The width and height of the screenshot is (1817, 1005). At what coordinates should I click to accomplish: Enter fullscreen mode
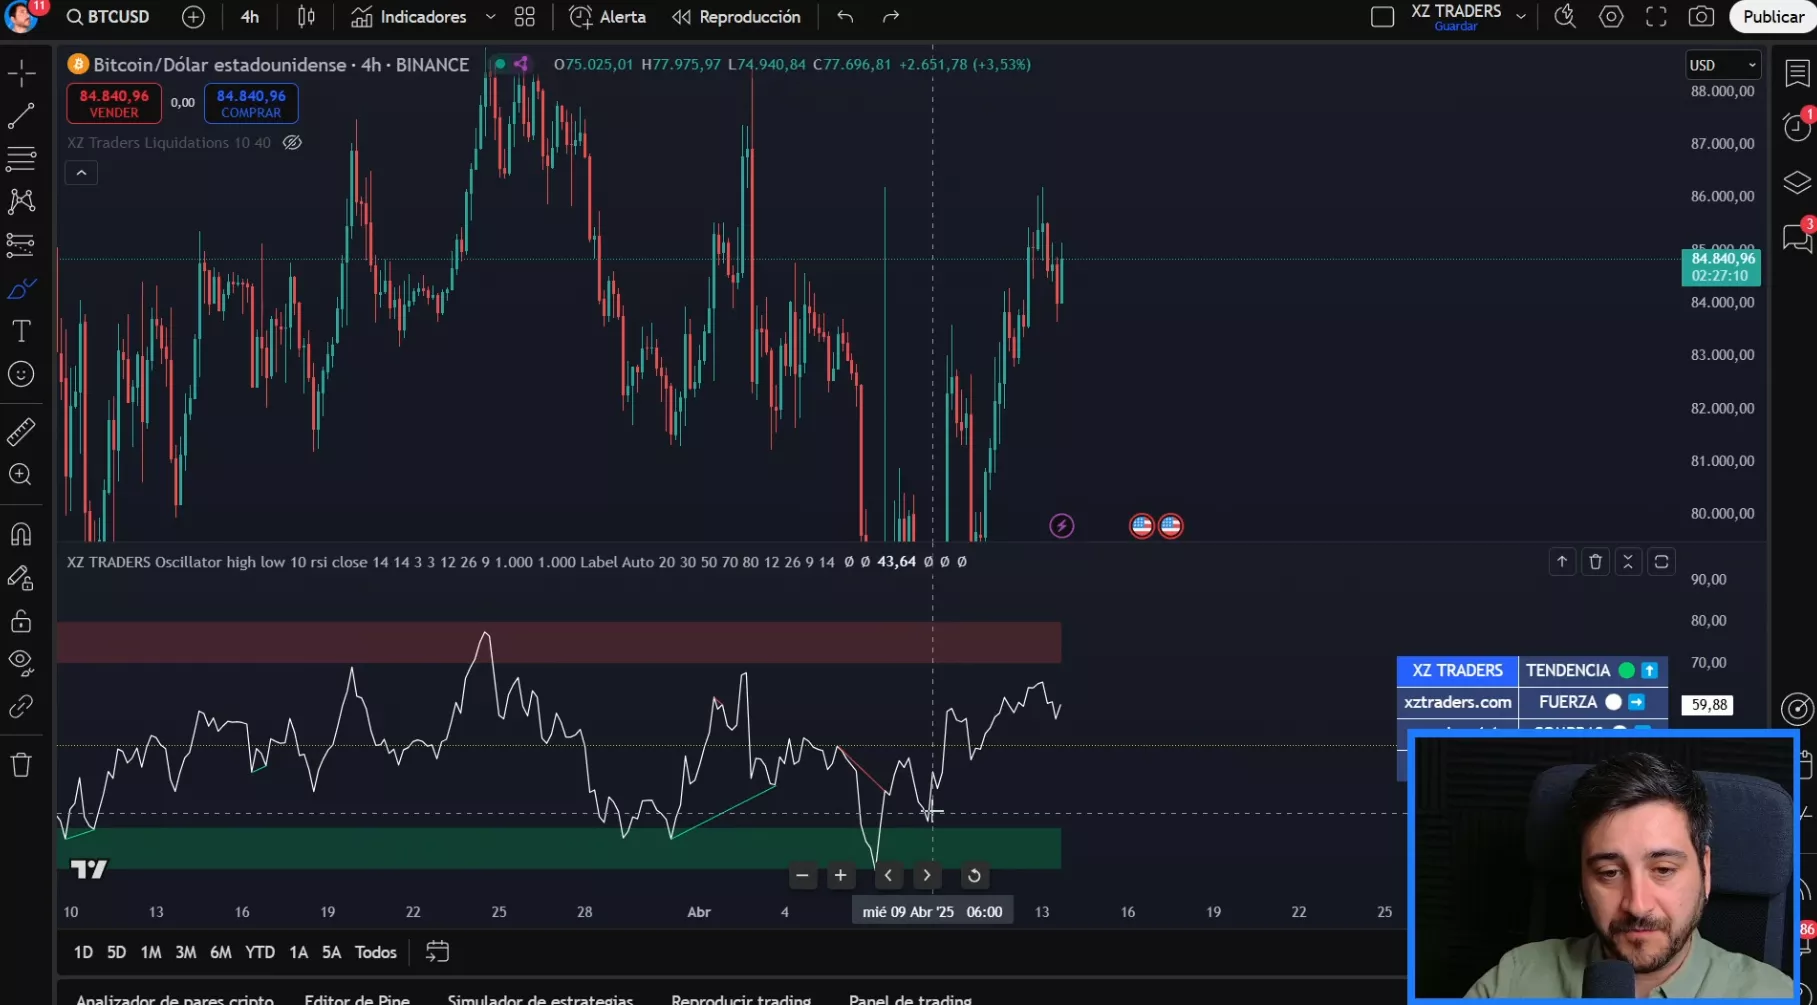[1656, 17]
